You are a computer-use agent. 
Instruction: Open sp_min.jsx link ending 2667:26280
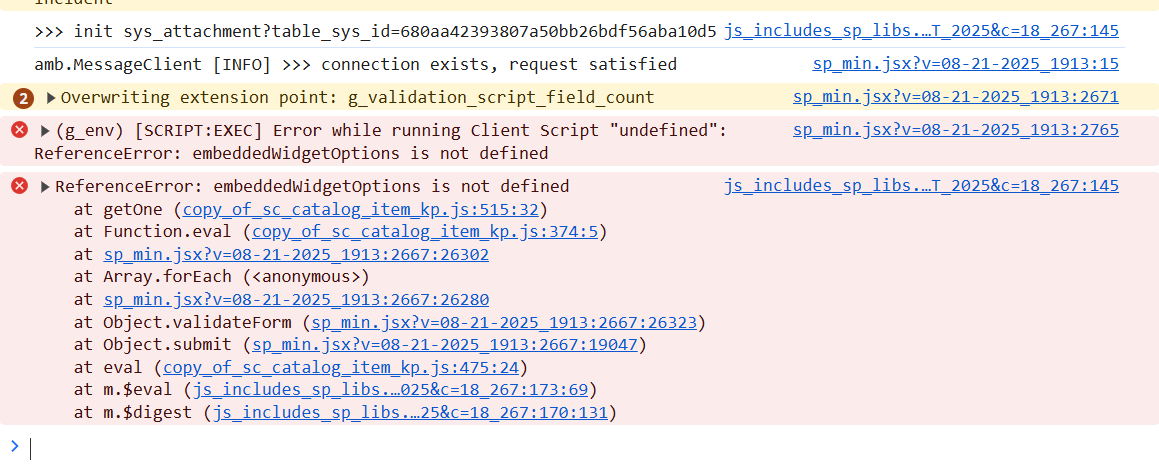(296, 300)
